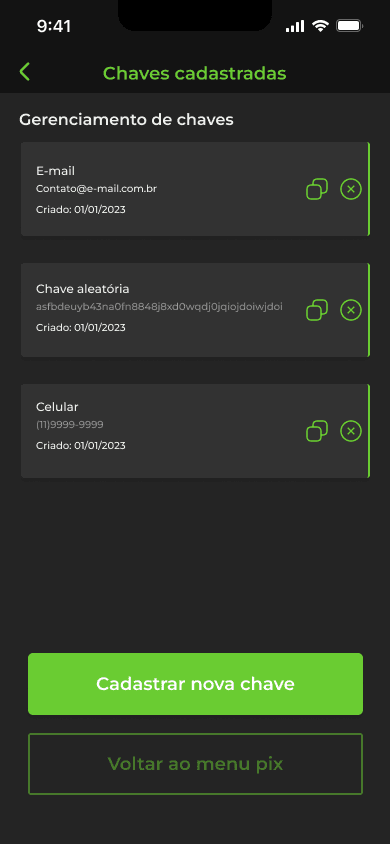390x844 pixels.
Task: Delete the E-mail key
Action: point(351,189)
